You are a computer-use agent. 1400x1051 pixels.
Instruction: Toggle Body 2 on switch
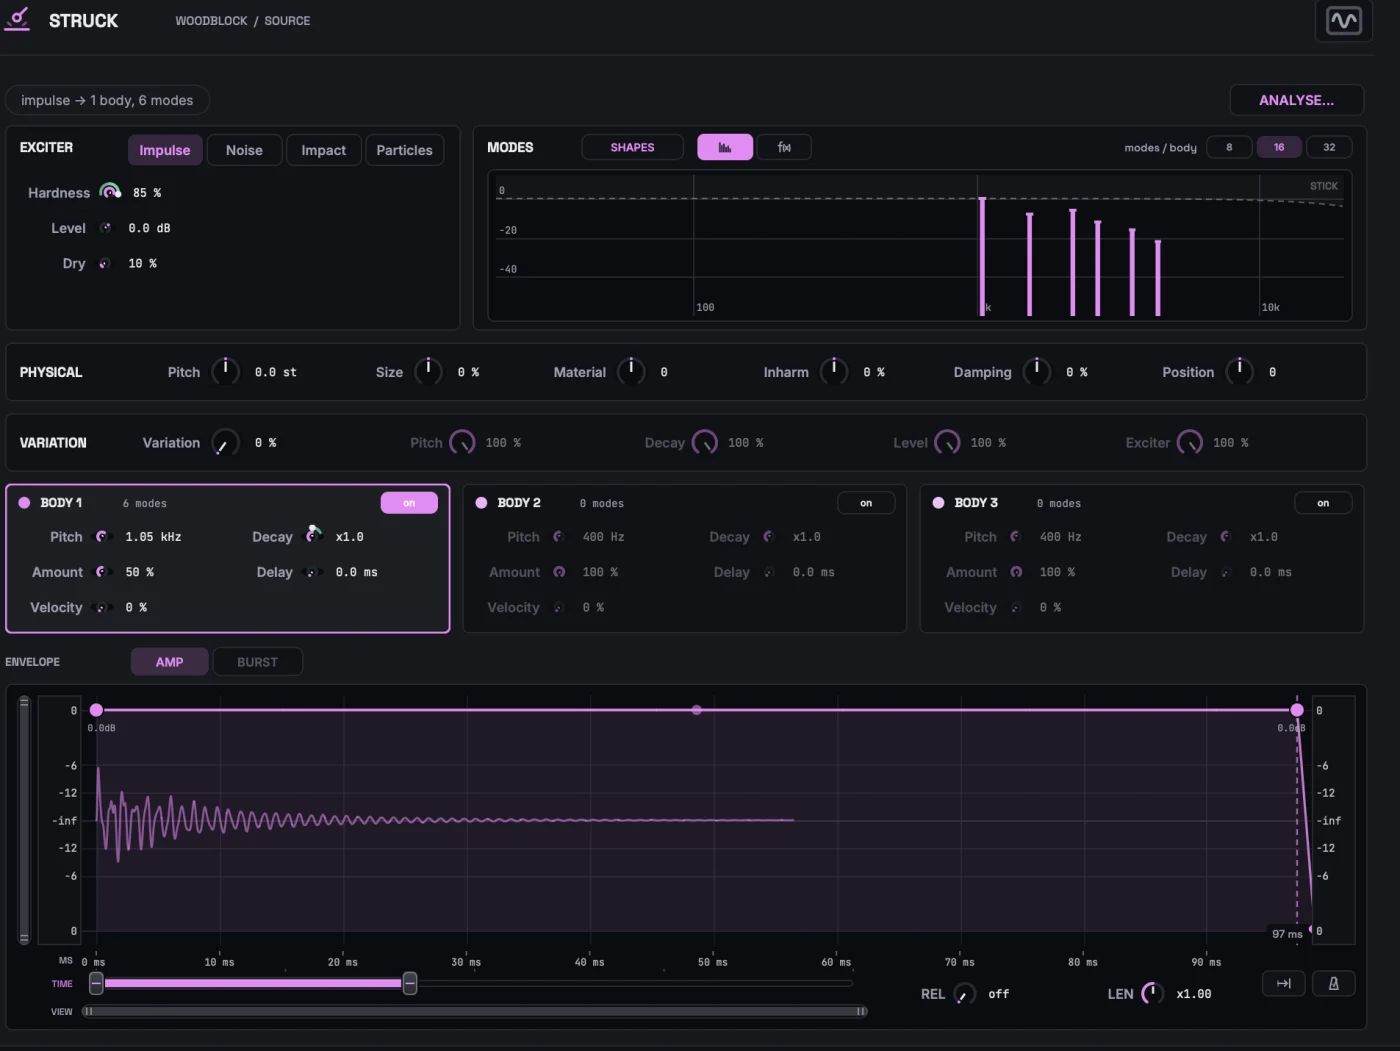(866, 503)
